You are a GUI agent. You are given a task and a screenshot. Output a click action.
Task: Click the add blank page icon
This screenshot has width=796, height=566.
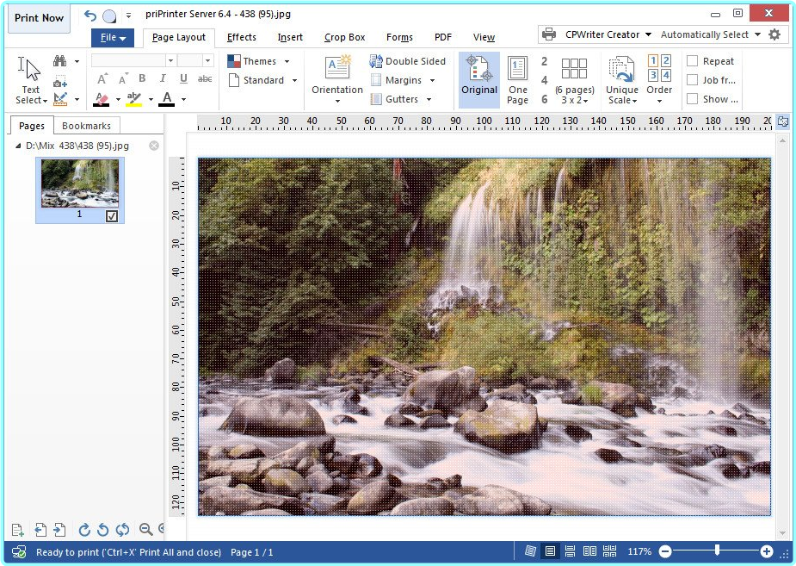click(x=17, y=530)
